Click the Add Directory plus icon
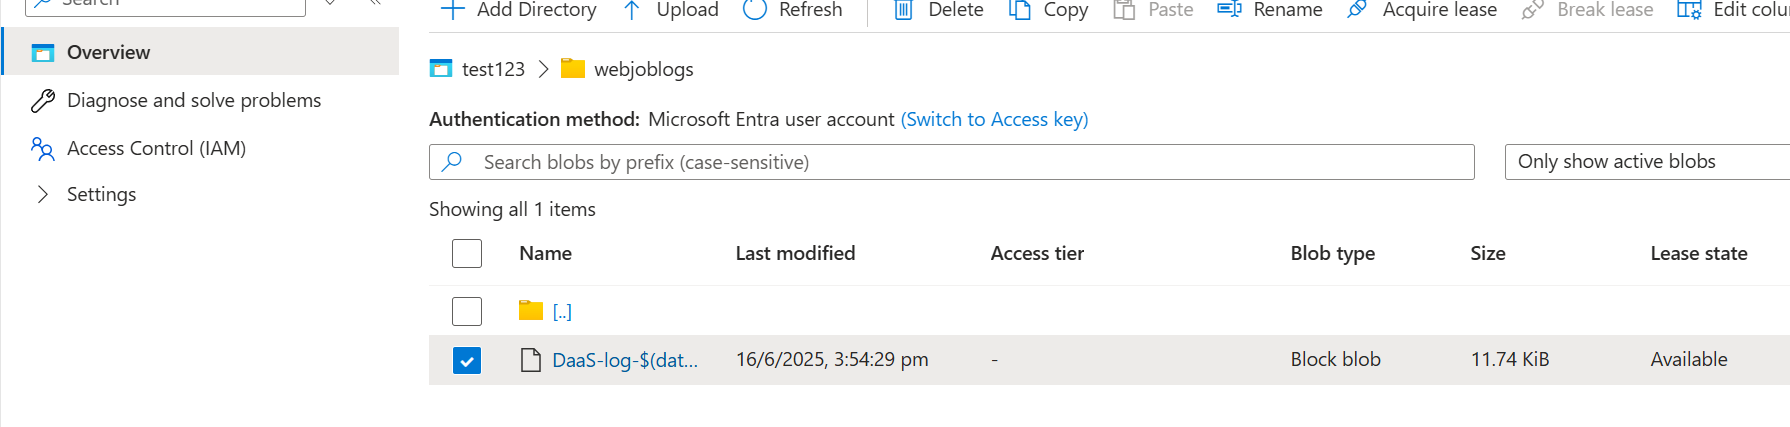This screenshot has width=1790, height=427. (x=453, y=10)
